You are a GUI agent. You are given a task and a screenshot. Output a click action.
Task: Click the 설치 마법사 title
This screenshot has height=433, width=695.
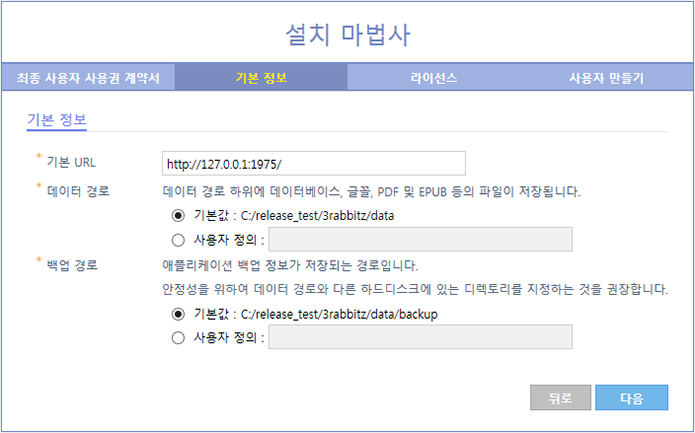click(x=348, y=35)
